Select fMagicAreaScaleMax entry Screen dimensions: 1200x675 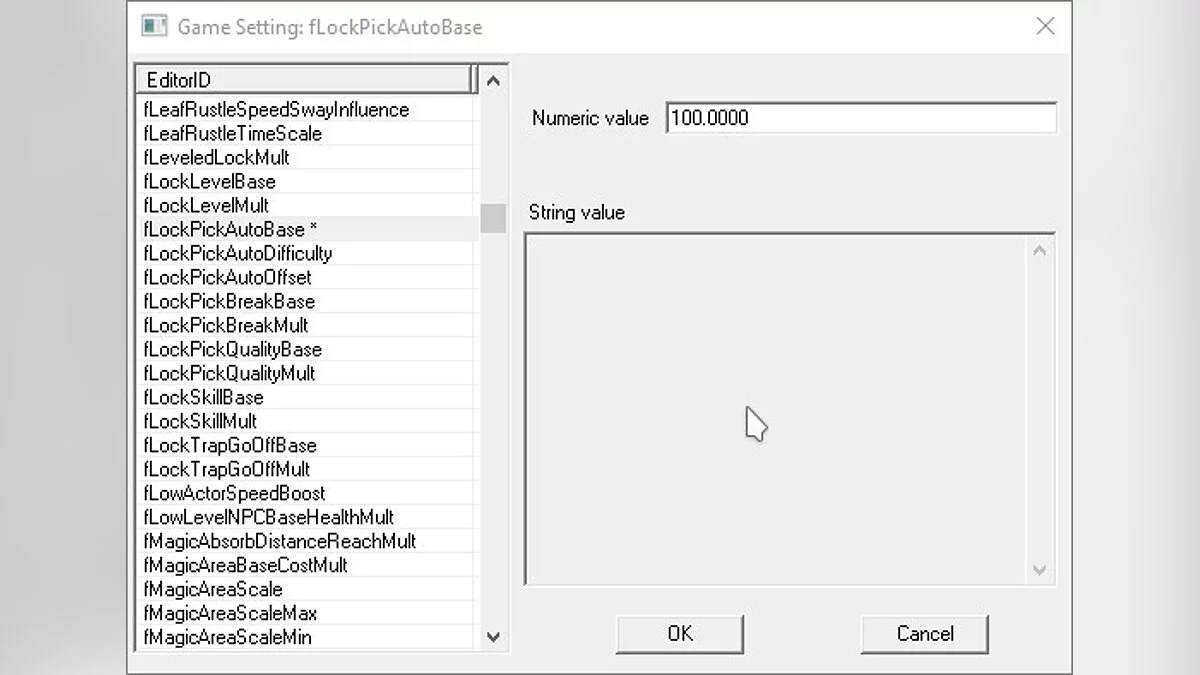230,613
